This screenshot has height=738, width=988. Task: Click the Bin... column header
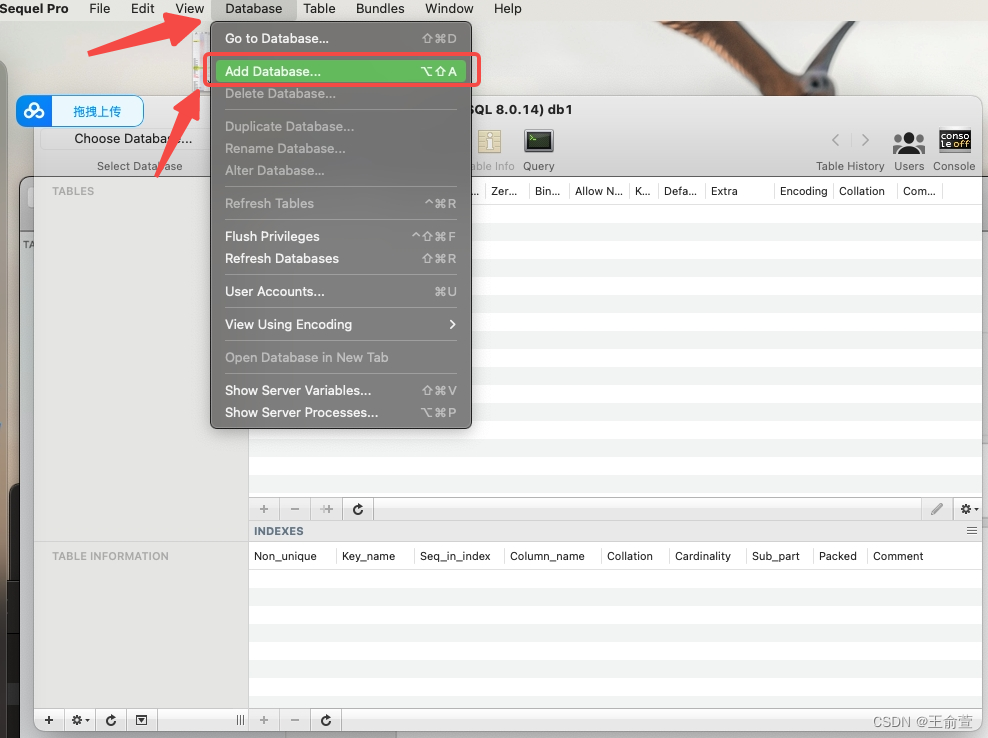[547, 191]
